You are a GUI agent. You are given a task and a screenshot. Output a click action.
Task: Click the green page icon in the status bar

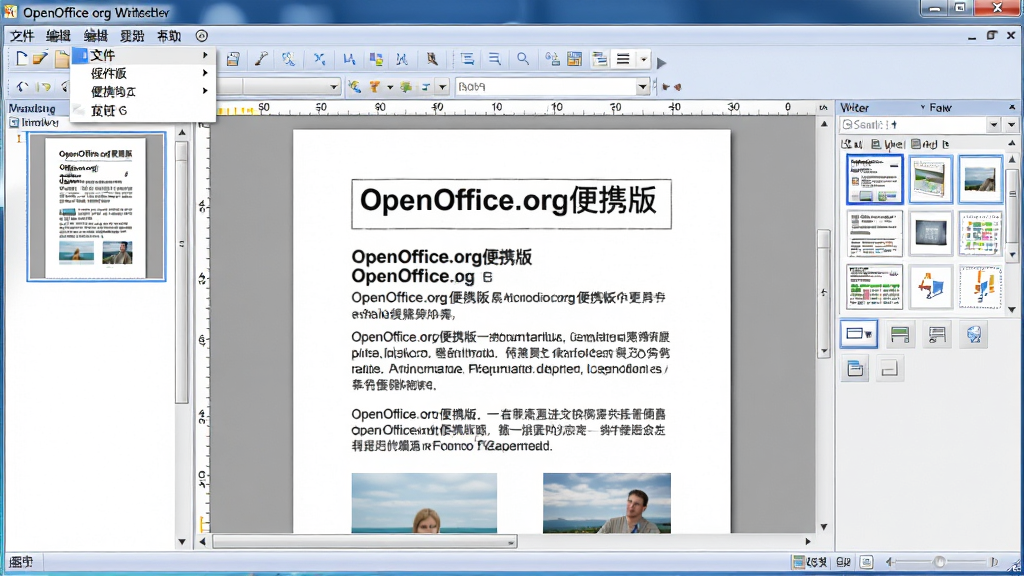[x=798, y=562]
